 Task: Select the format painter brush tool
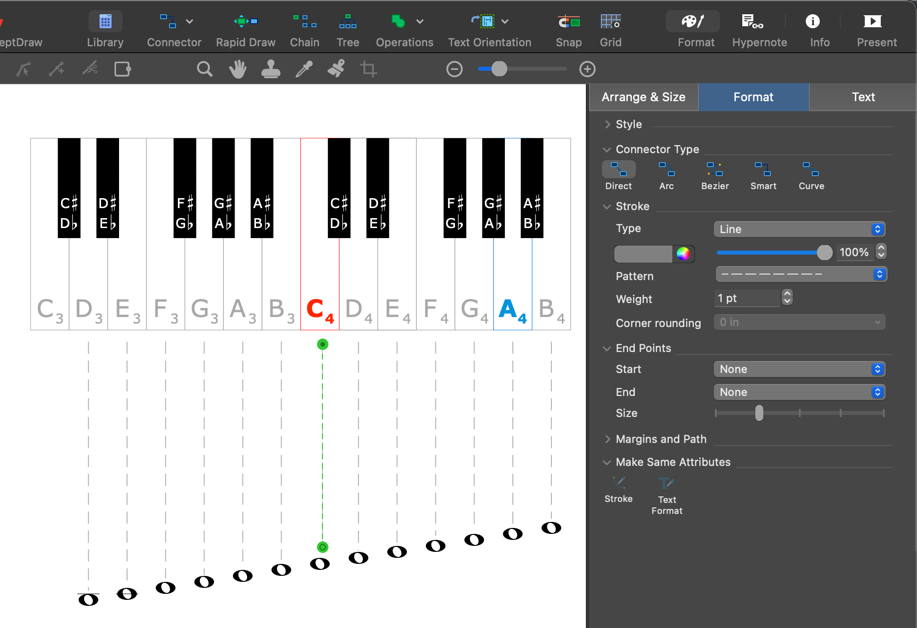(x=336, y=69)
